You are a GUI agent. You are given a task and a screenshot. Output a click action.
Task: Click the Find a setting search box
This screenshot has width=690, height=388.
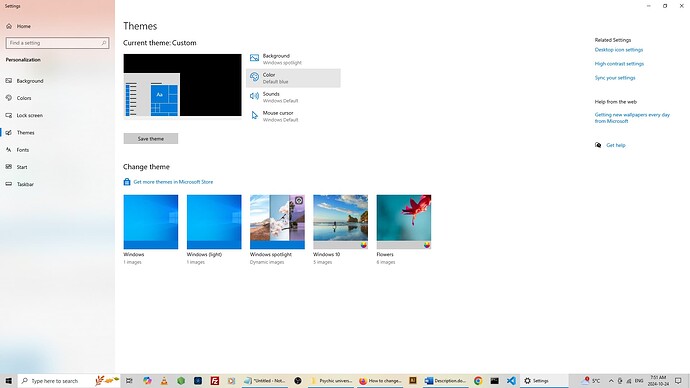click(57, 43)
